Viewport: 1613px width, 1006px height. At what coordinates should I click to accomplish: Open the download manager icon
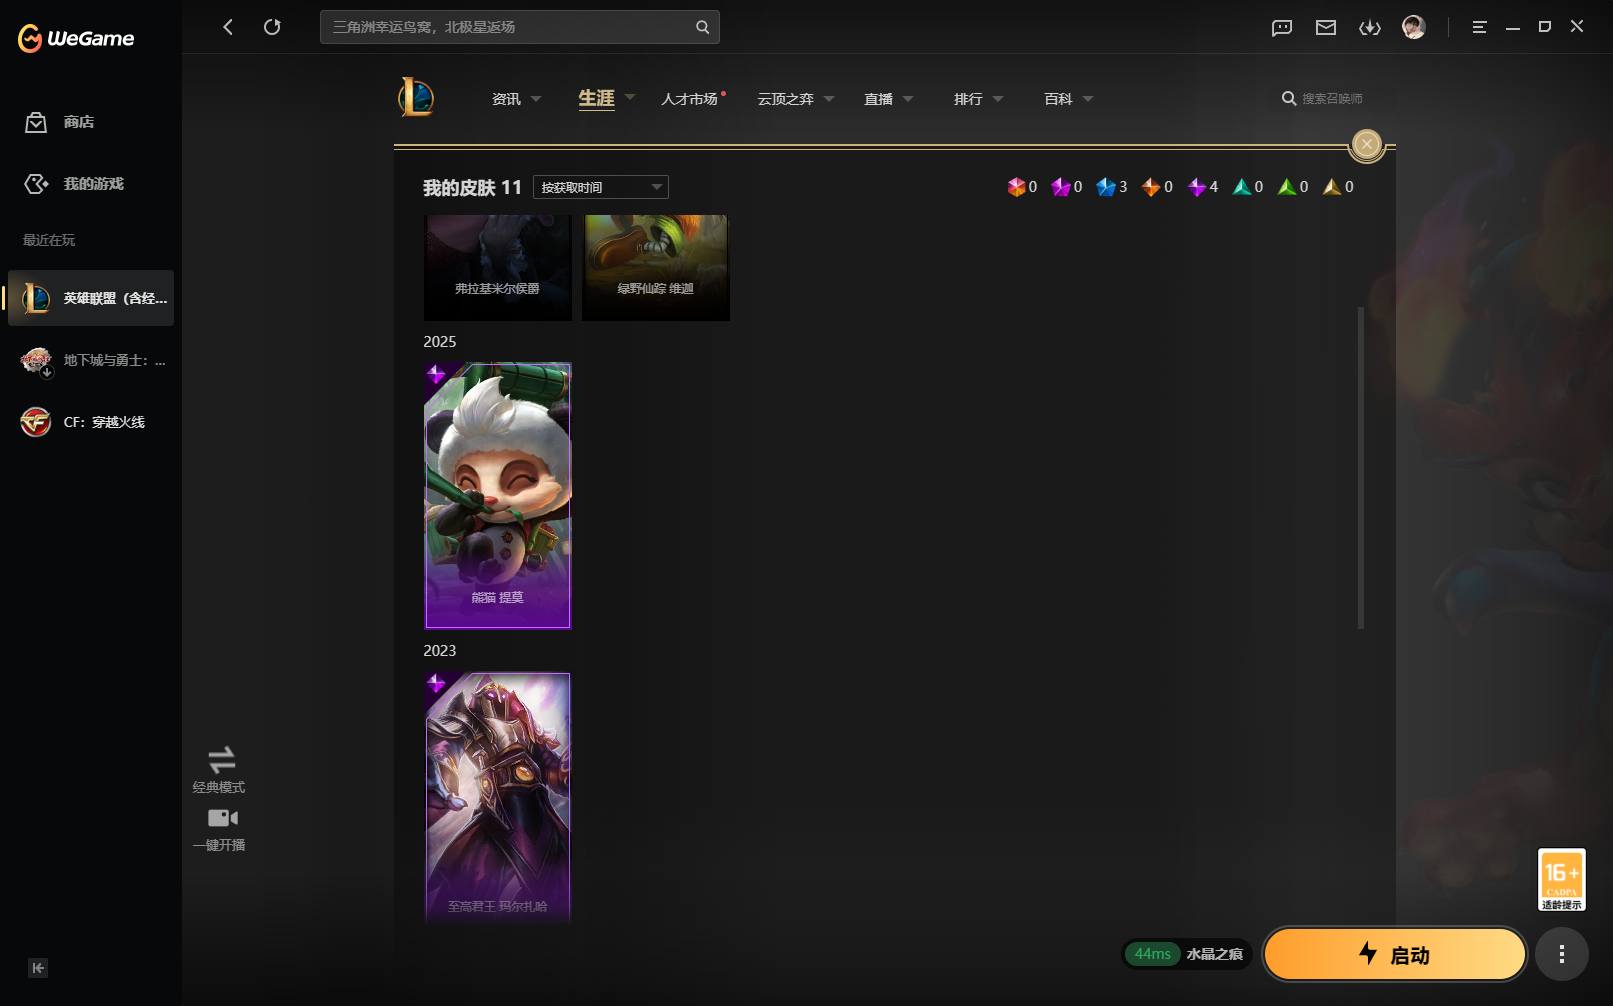pos(1370,27)
